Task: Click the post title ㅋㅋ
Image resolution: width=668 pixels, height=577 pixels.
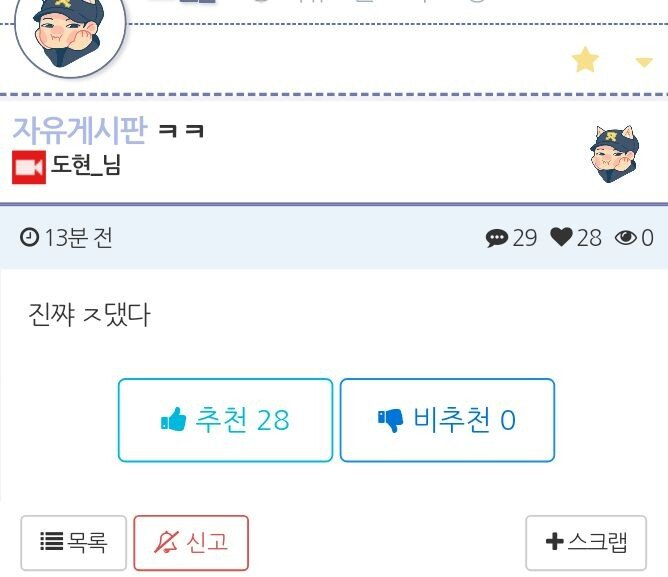Action: pos(181,130)
